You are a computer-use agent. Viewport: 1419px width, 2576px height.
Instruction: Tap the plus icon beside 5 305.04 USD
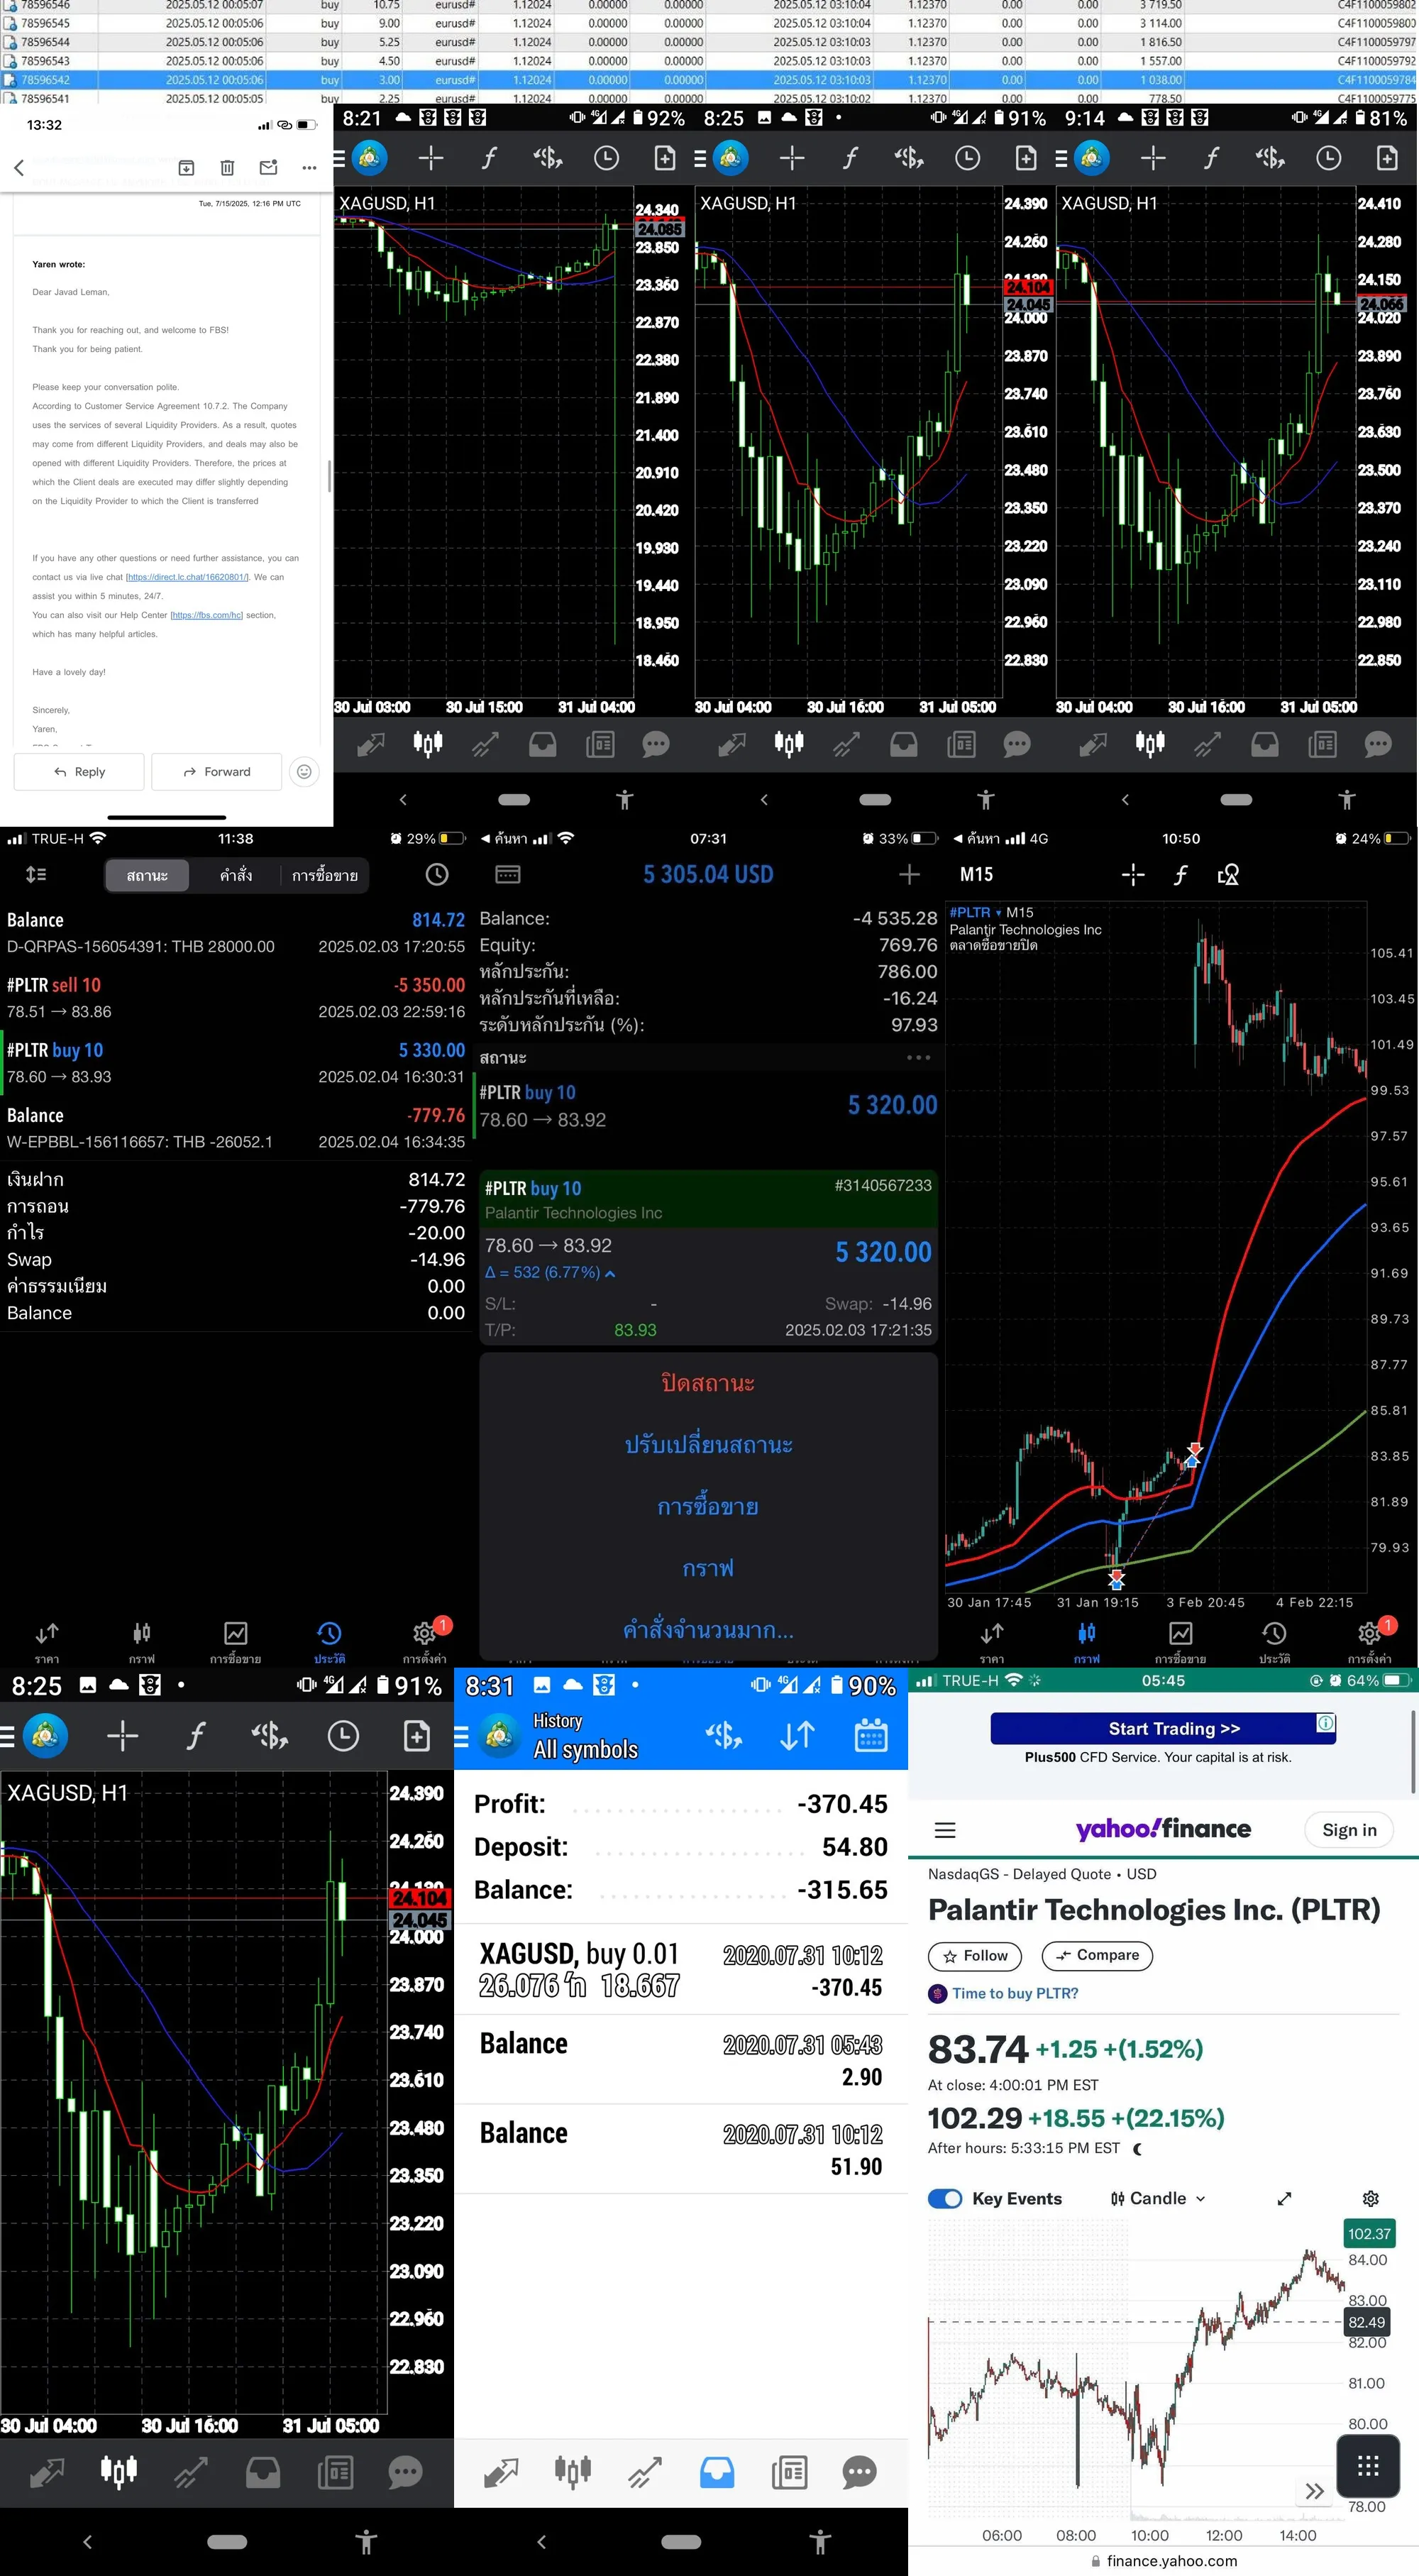[909, 875]
